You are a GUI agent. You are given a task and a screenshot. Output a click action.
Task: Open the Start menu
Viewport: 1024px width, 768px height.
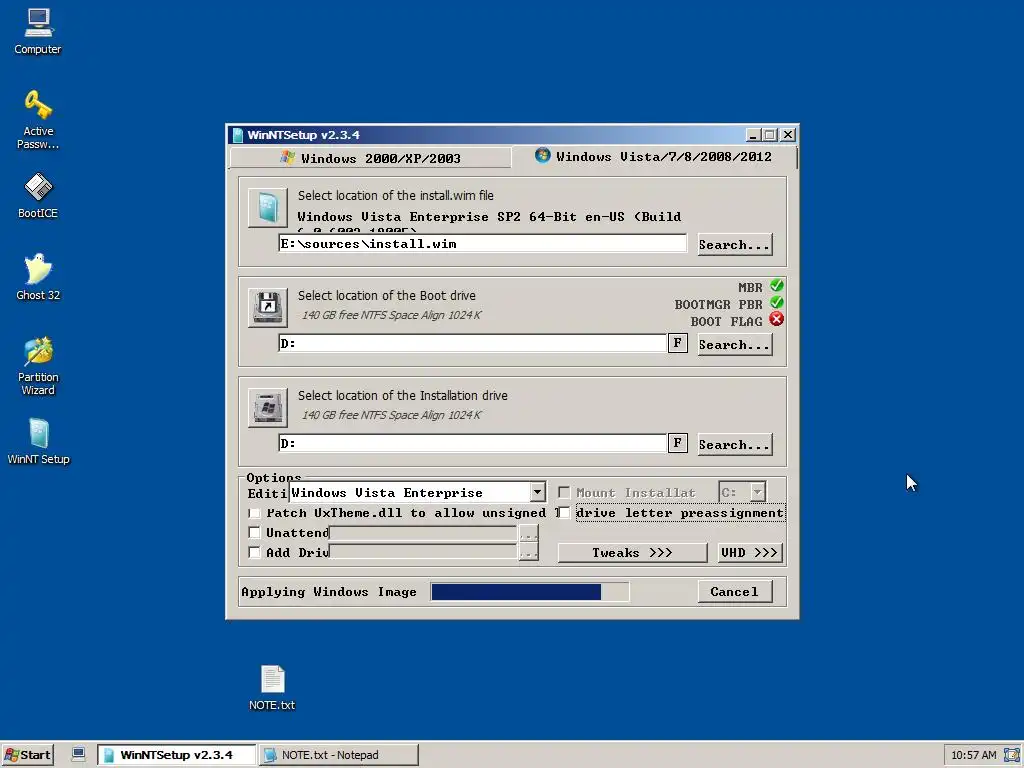coord(27,755)
